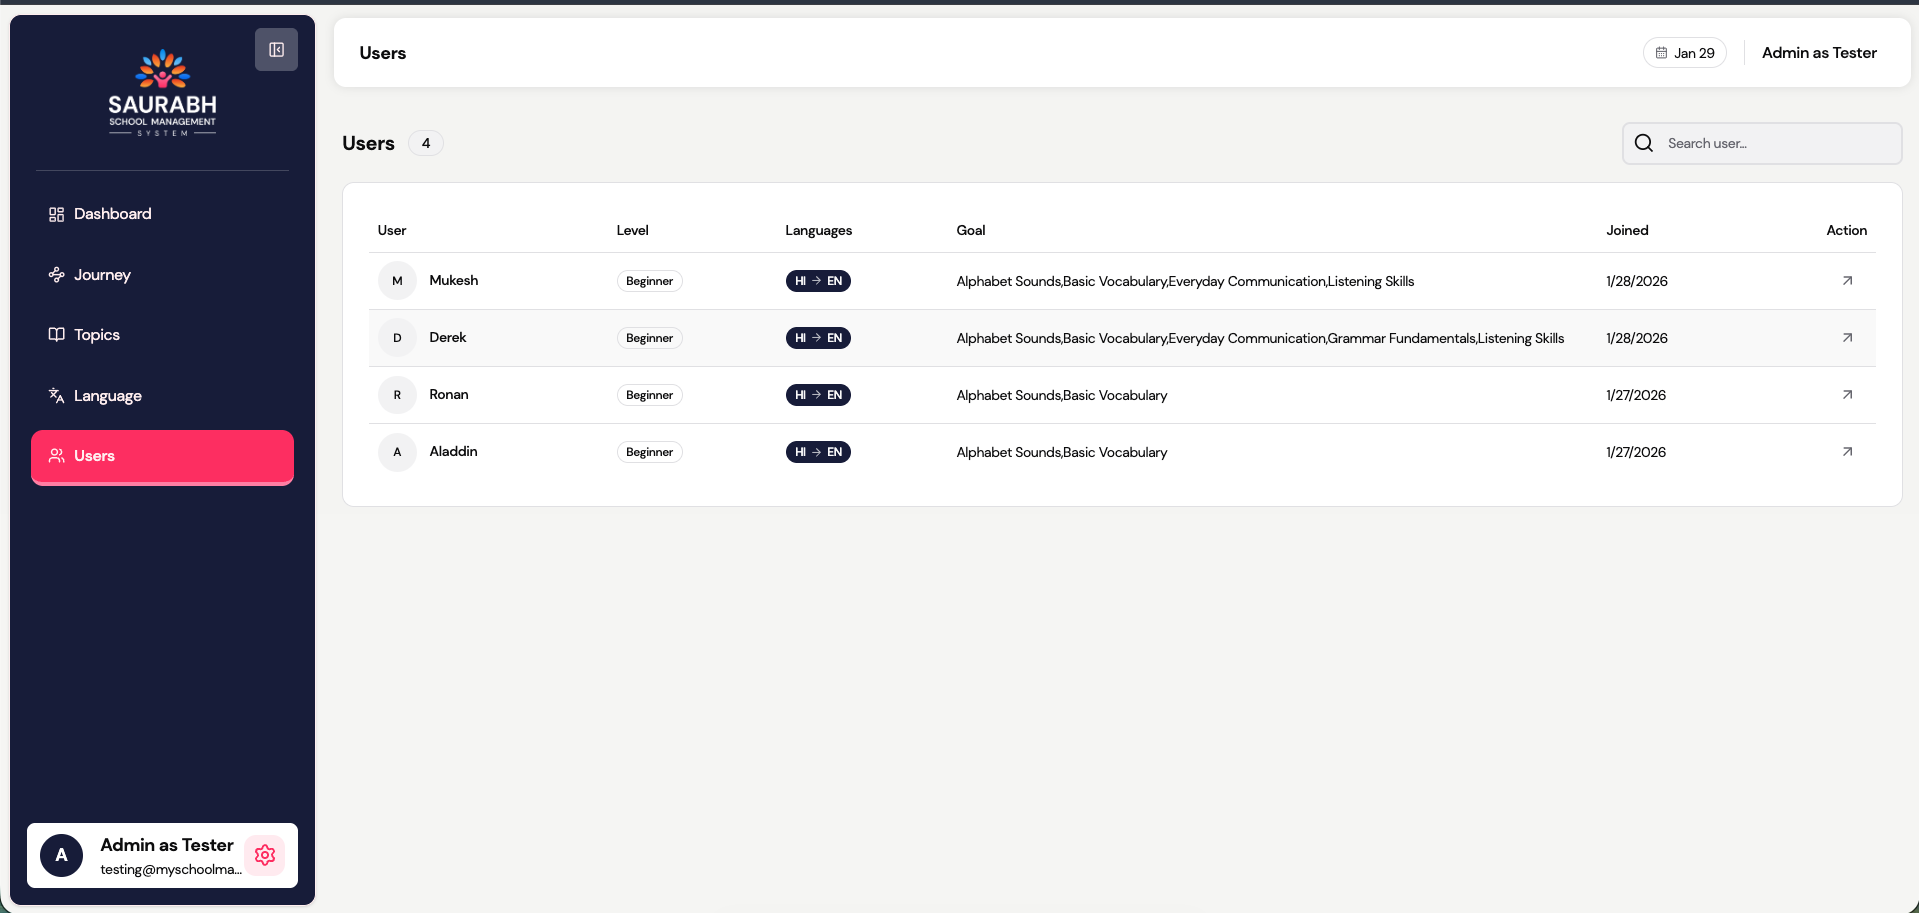Collapse the sidebar with the panel icon
The height and width of the screenshot is (913, 1919).
(276, 50)
